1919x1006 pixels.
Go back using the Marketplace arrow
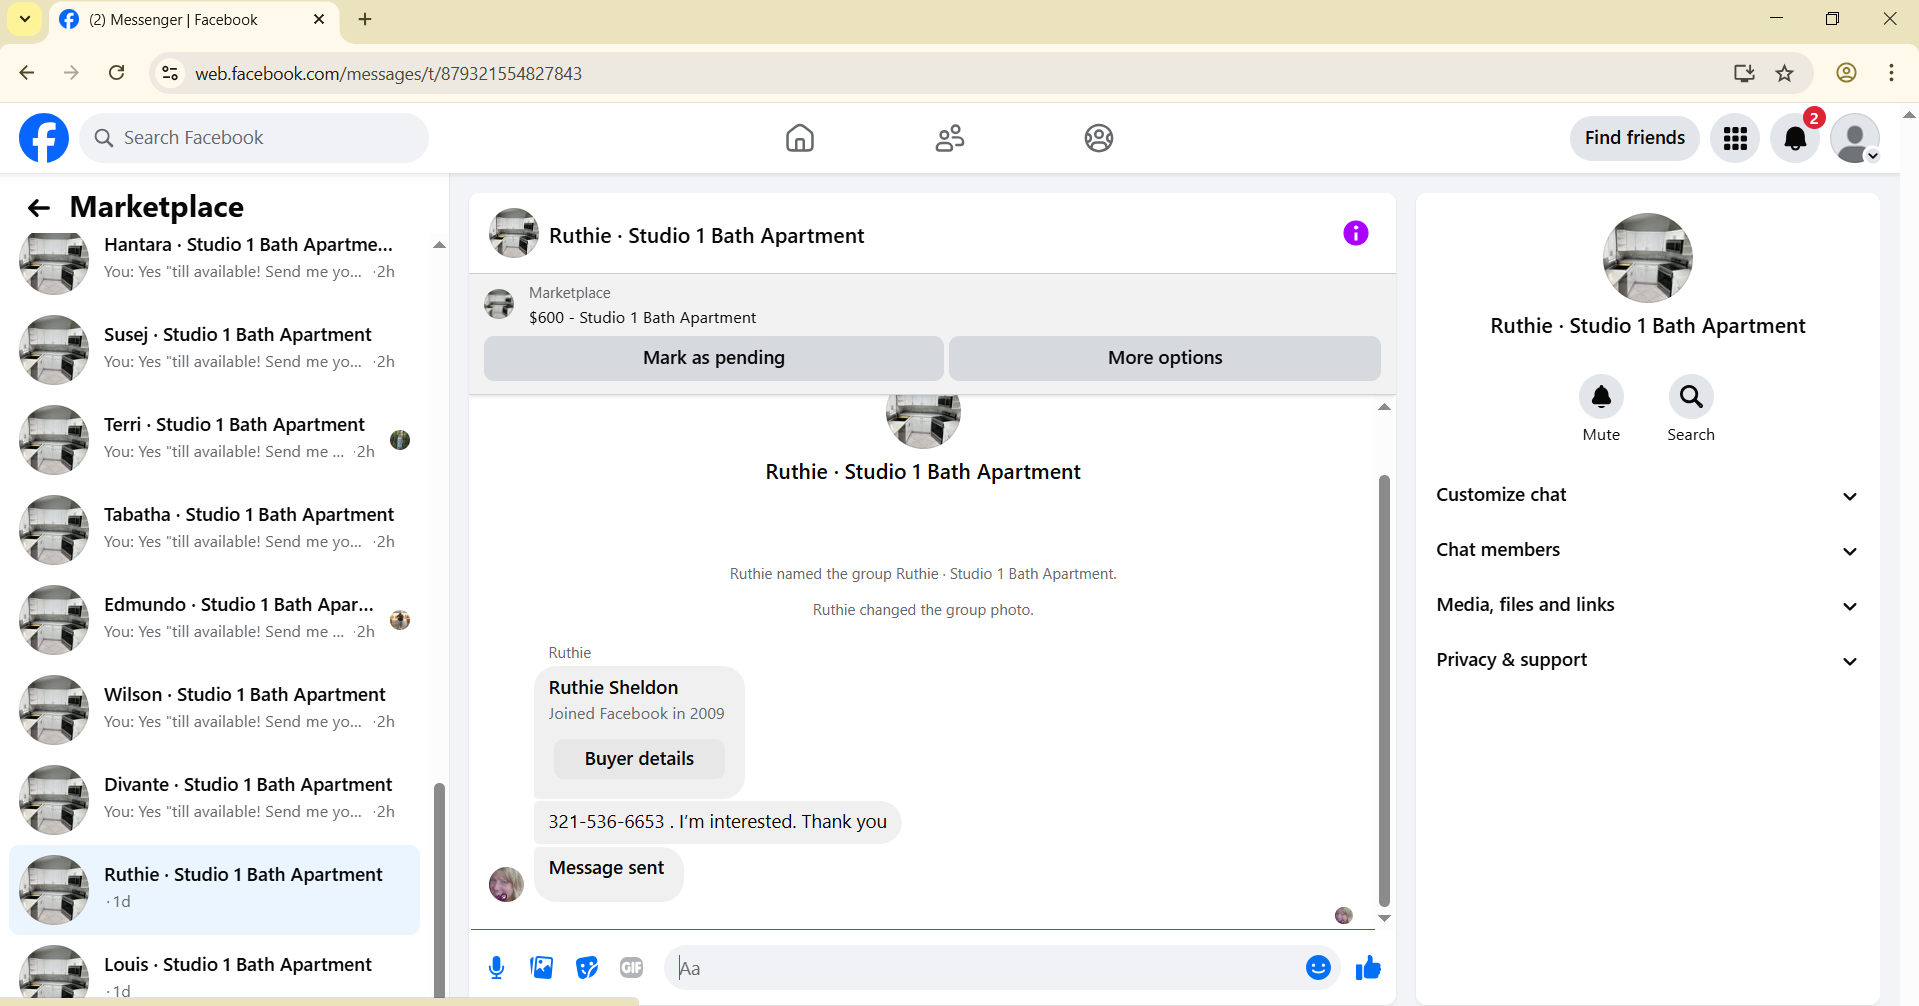(x=39, y=207)
